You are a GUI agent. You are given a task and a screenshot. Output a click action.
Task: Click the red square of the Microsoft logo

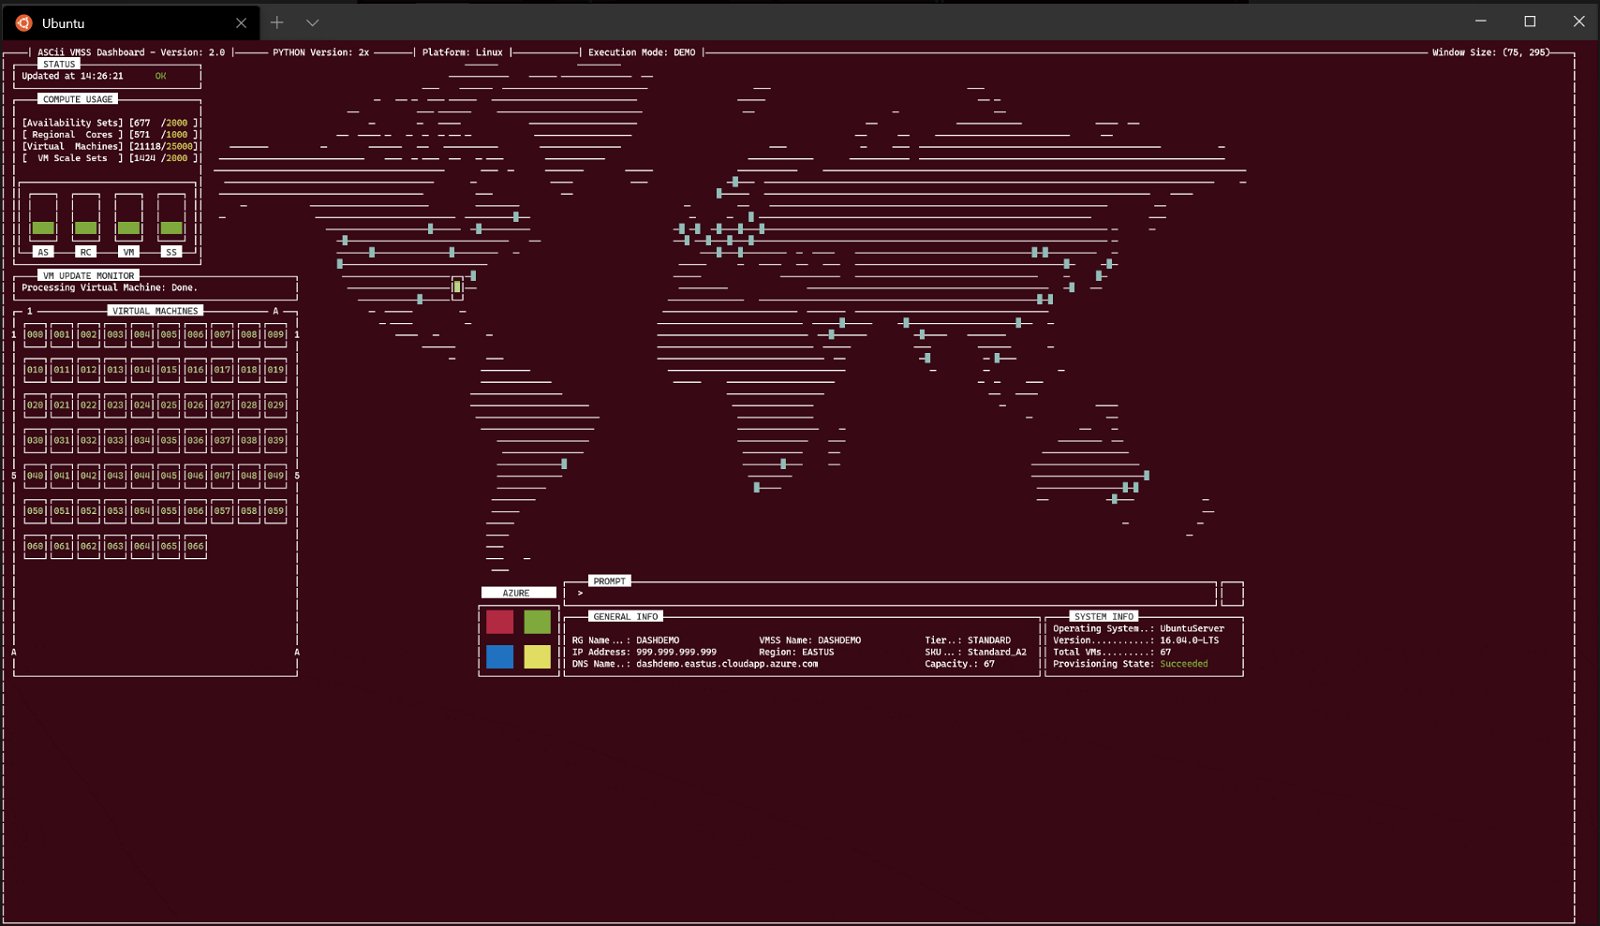(x=499, y=621)
